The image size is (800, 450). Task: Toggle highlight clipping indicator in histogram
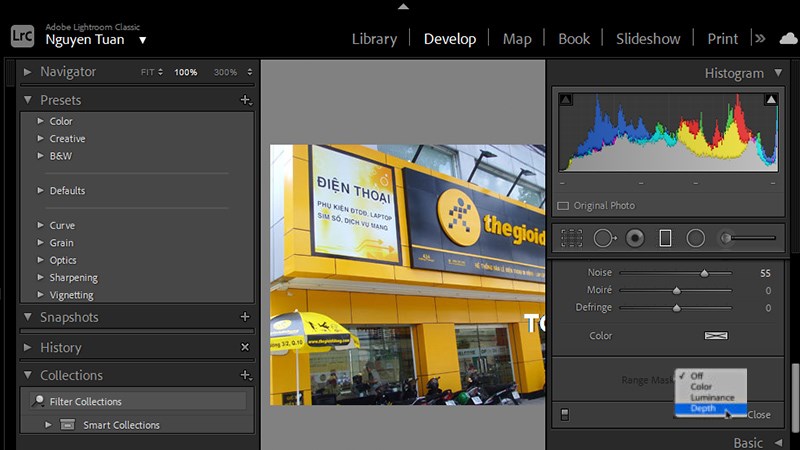pyautogui.click(x=771, y=99)
